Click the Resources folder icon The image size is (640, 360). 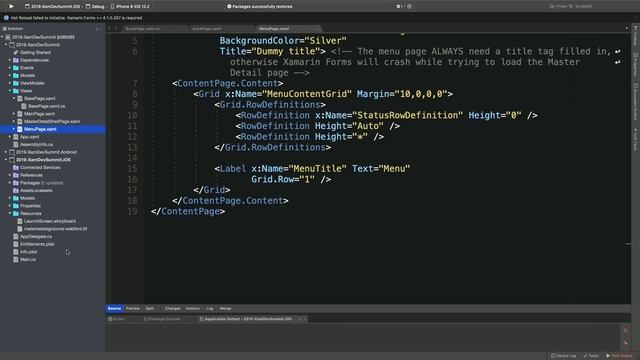[x=16, y=213]
